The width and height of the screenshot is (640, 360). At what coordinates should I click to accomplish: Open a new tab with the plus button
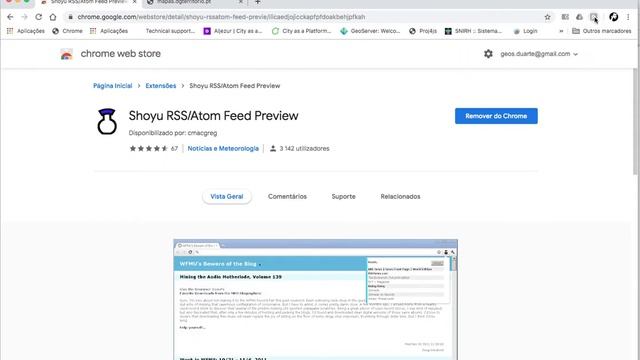(x=258, y=2)
